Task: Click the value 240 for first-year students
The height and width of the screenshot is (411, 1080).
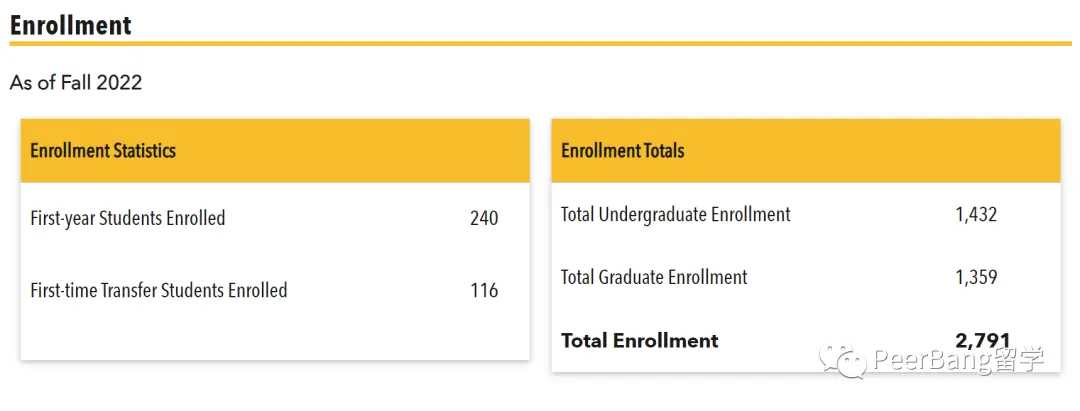Action: click(x=484, y=218)
